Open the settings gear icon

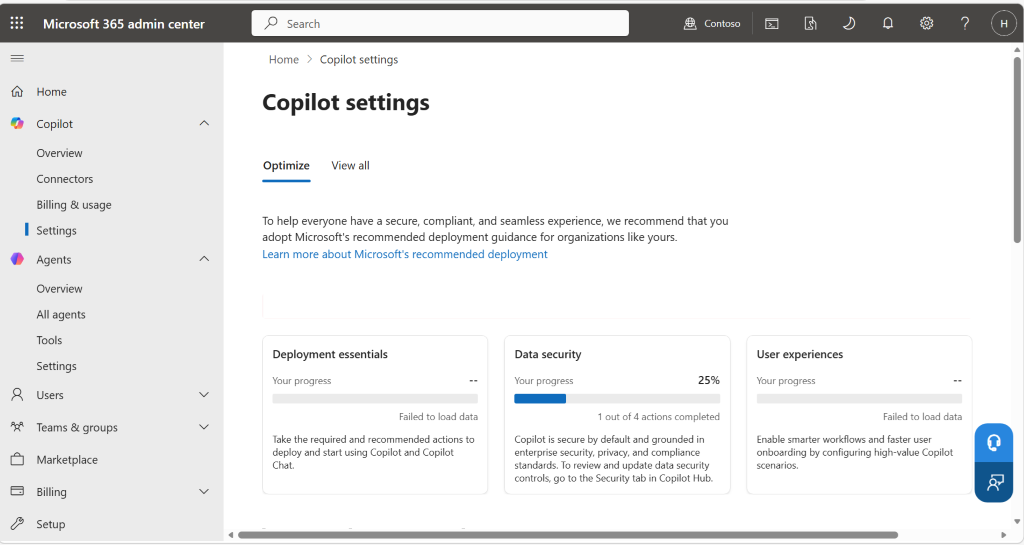pos(926,23)
